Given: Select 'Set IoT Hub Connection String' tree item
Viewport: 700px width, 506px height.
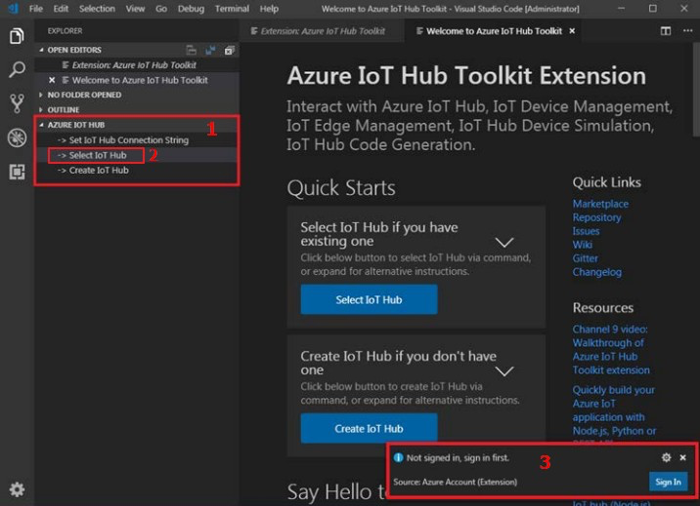Looking at the screenshot, I should pos(128,140).
